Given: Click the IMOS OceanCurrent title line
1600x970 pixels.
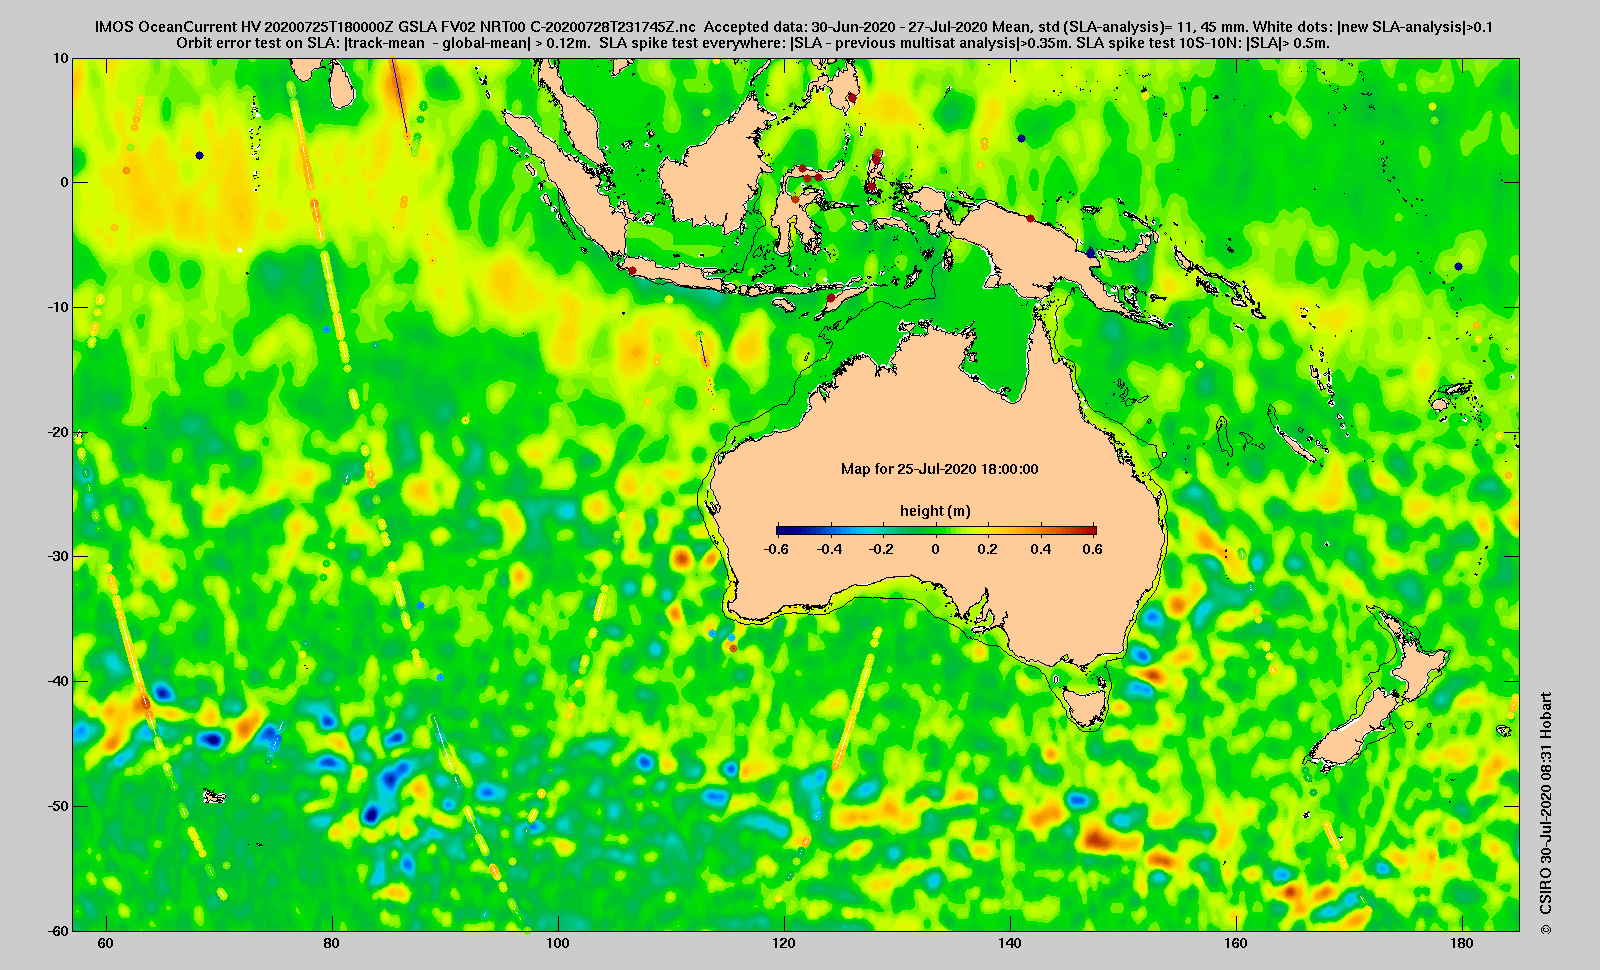Looking at the screenshot, I should click(x=793, y=27).
